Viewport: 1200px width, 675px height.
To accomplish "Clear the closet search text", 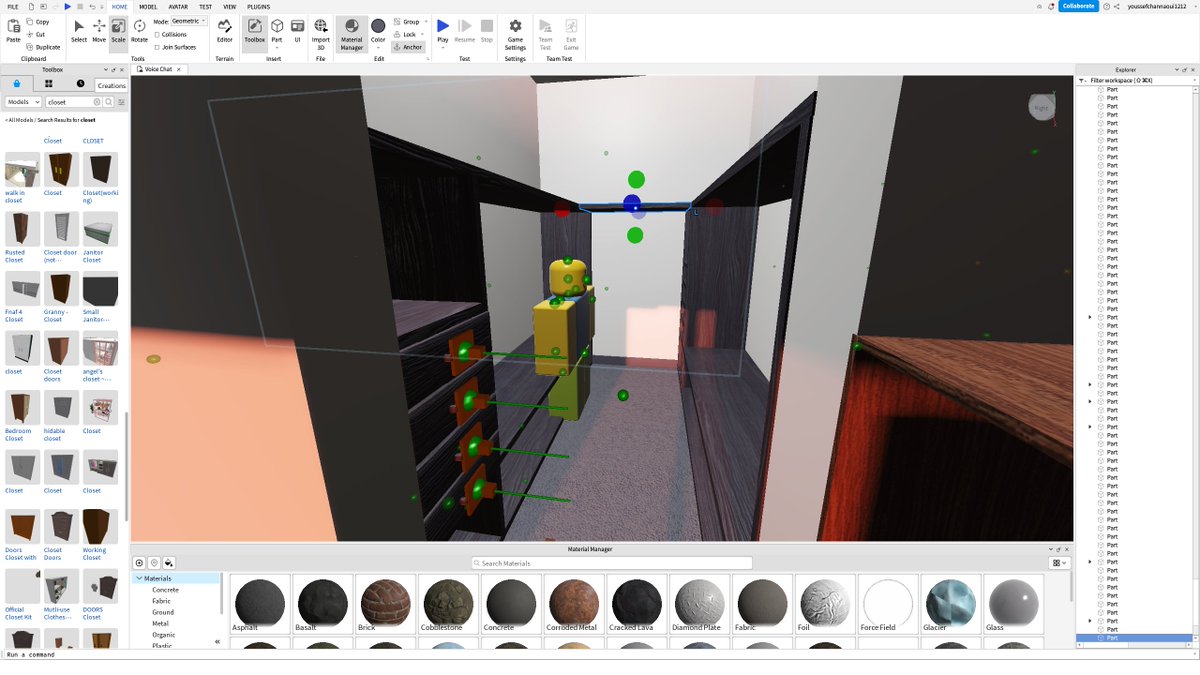I will coord(98,102).
